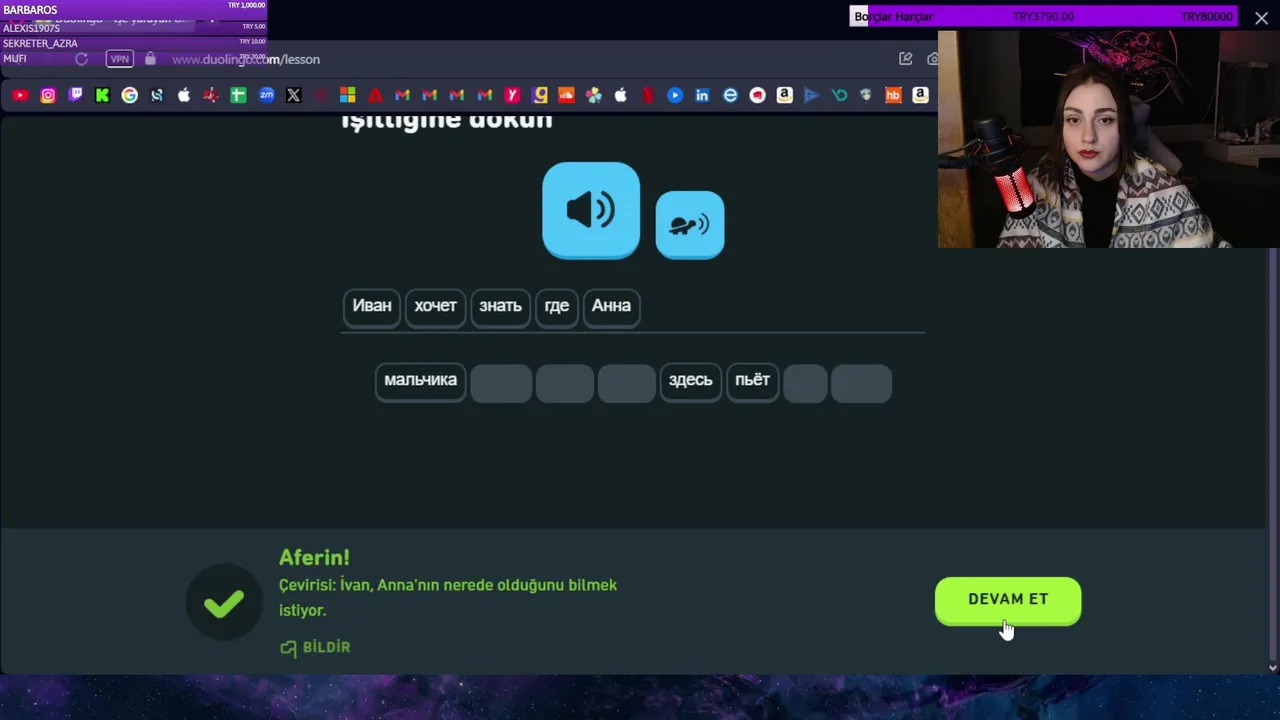Open the X (Twitter) bookmark
The height and width of the screenshot is (720, 1280).
(x=293, y=95)
